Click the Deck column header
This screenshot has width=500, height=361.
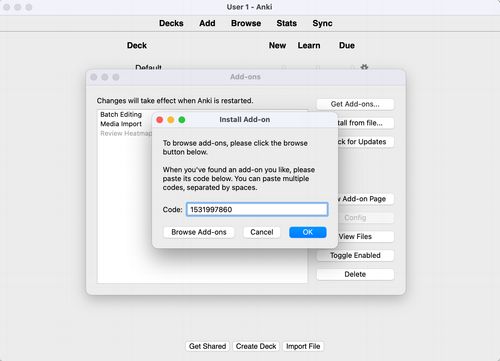(137, 45)
